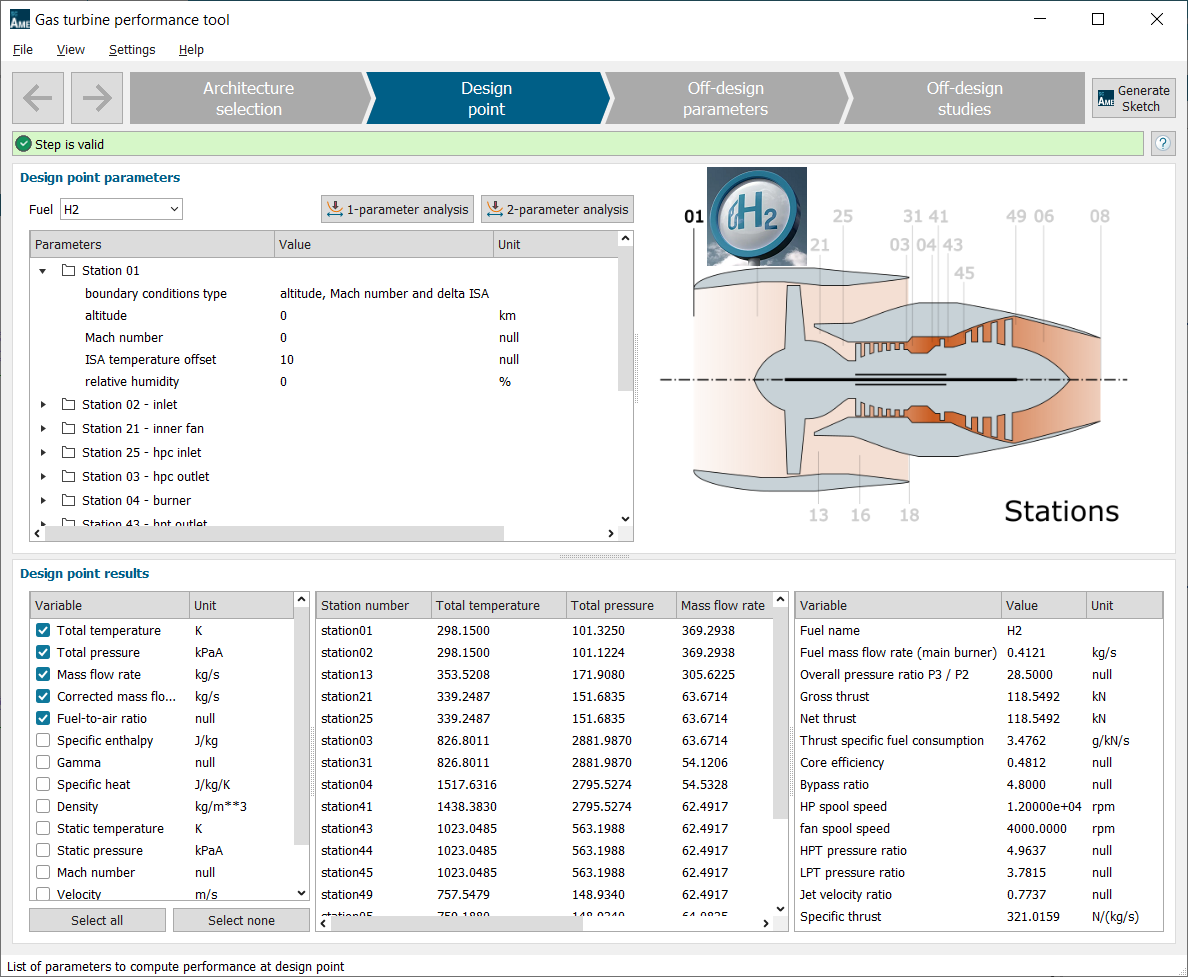Image resolution: width=1188 pixels, height=977 pixels.
Task: Collapse the Station 01 tree node
Action: (x=43, y=270)
